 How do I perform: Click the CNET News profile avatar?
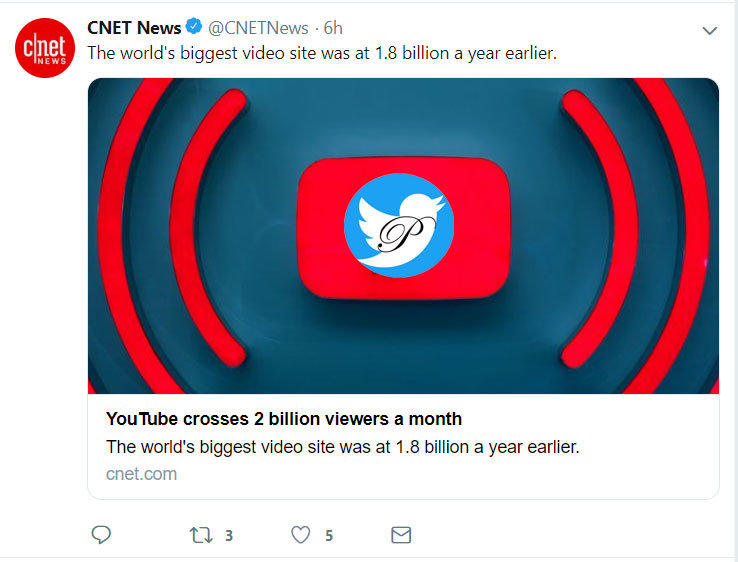point(44,51)
